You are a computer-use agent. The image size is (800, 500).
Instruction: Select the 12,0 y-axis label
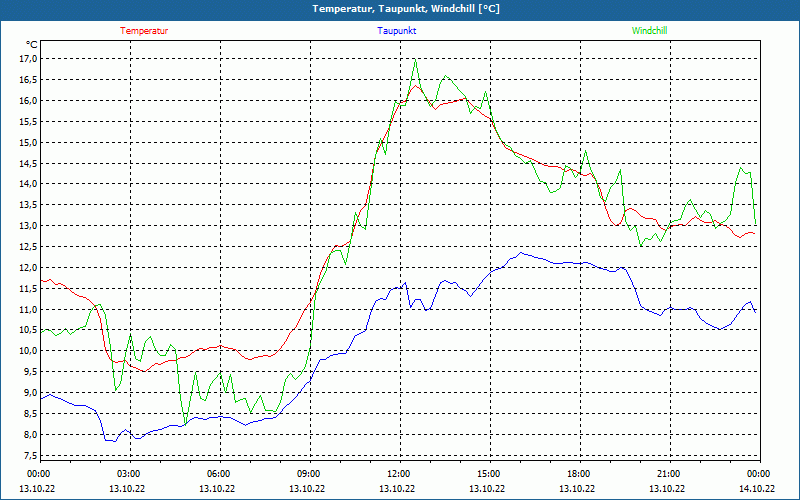(27, 268)
